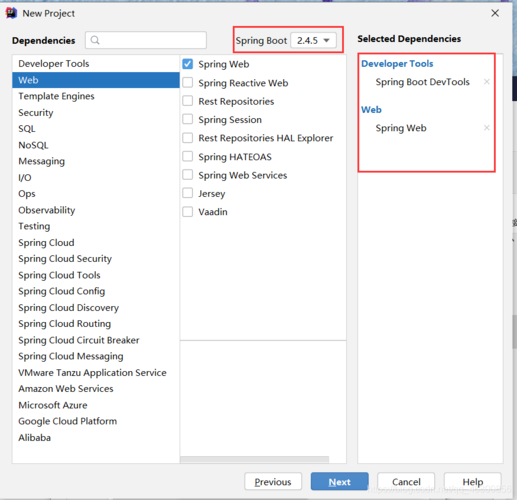Select the NoSQL category
This screenshot has height=500, width=517.
tap(96, 145)
